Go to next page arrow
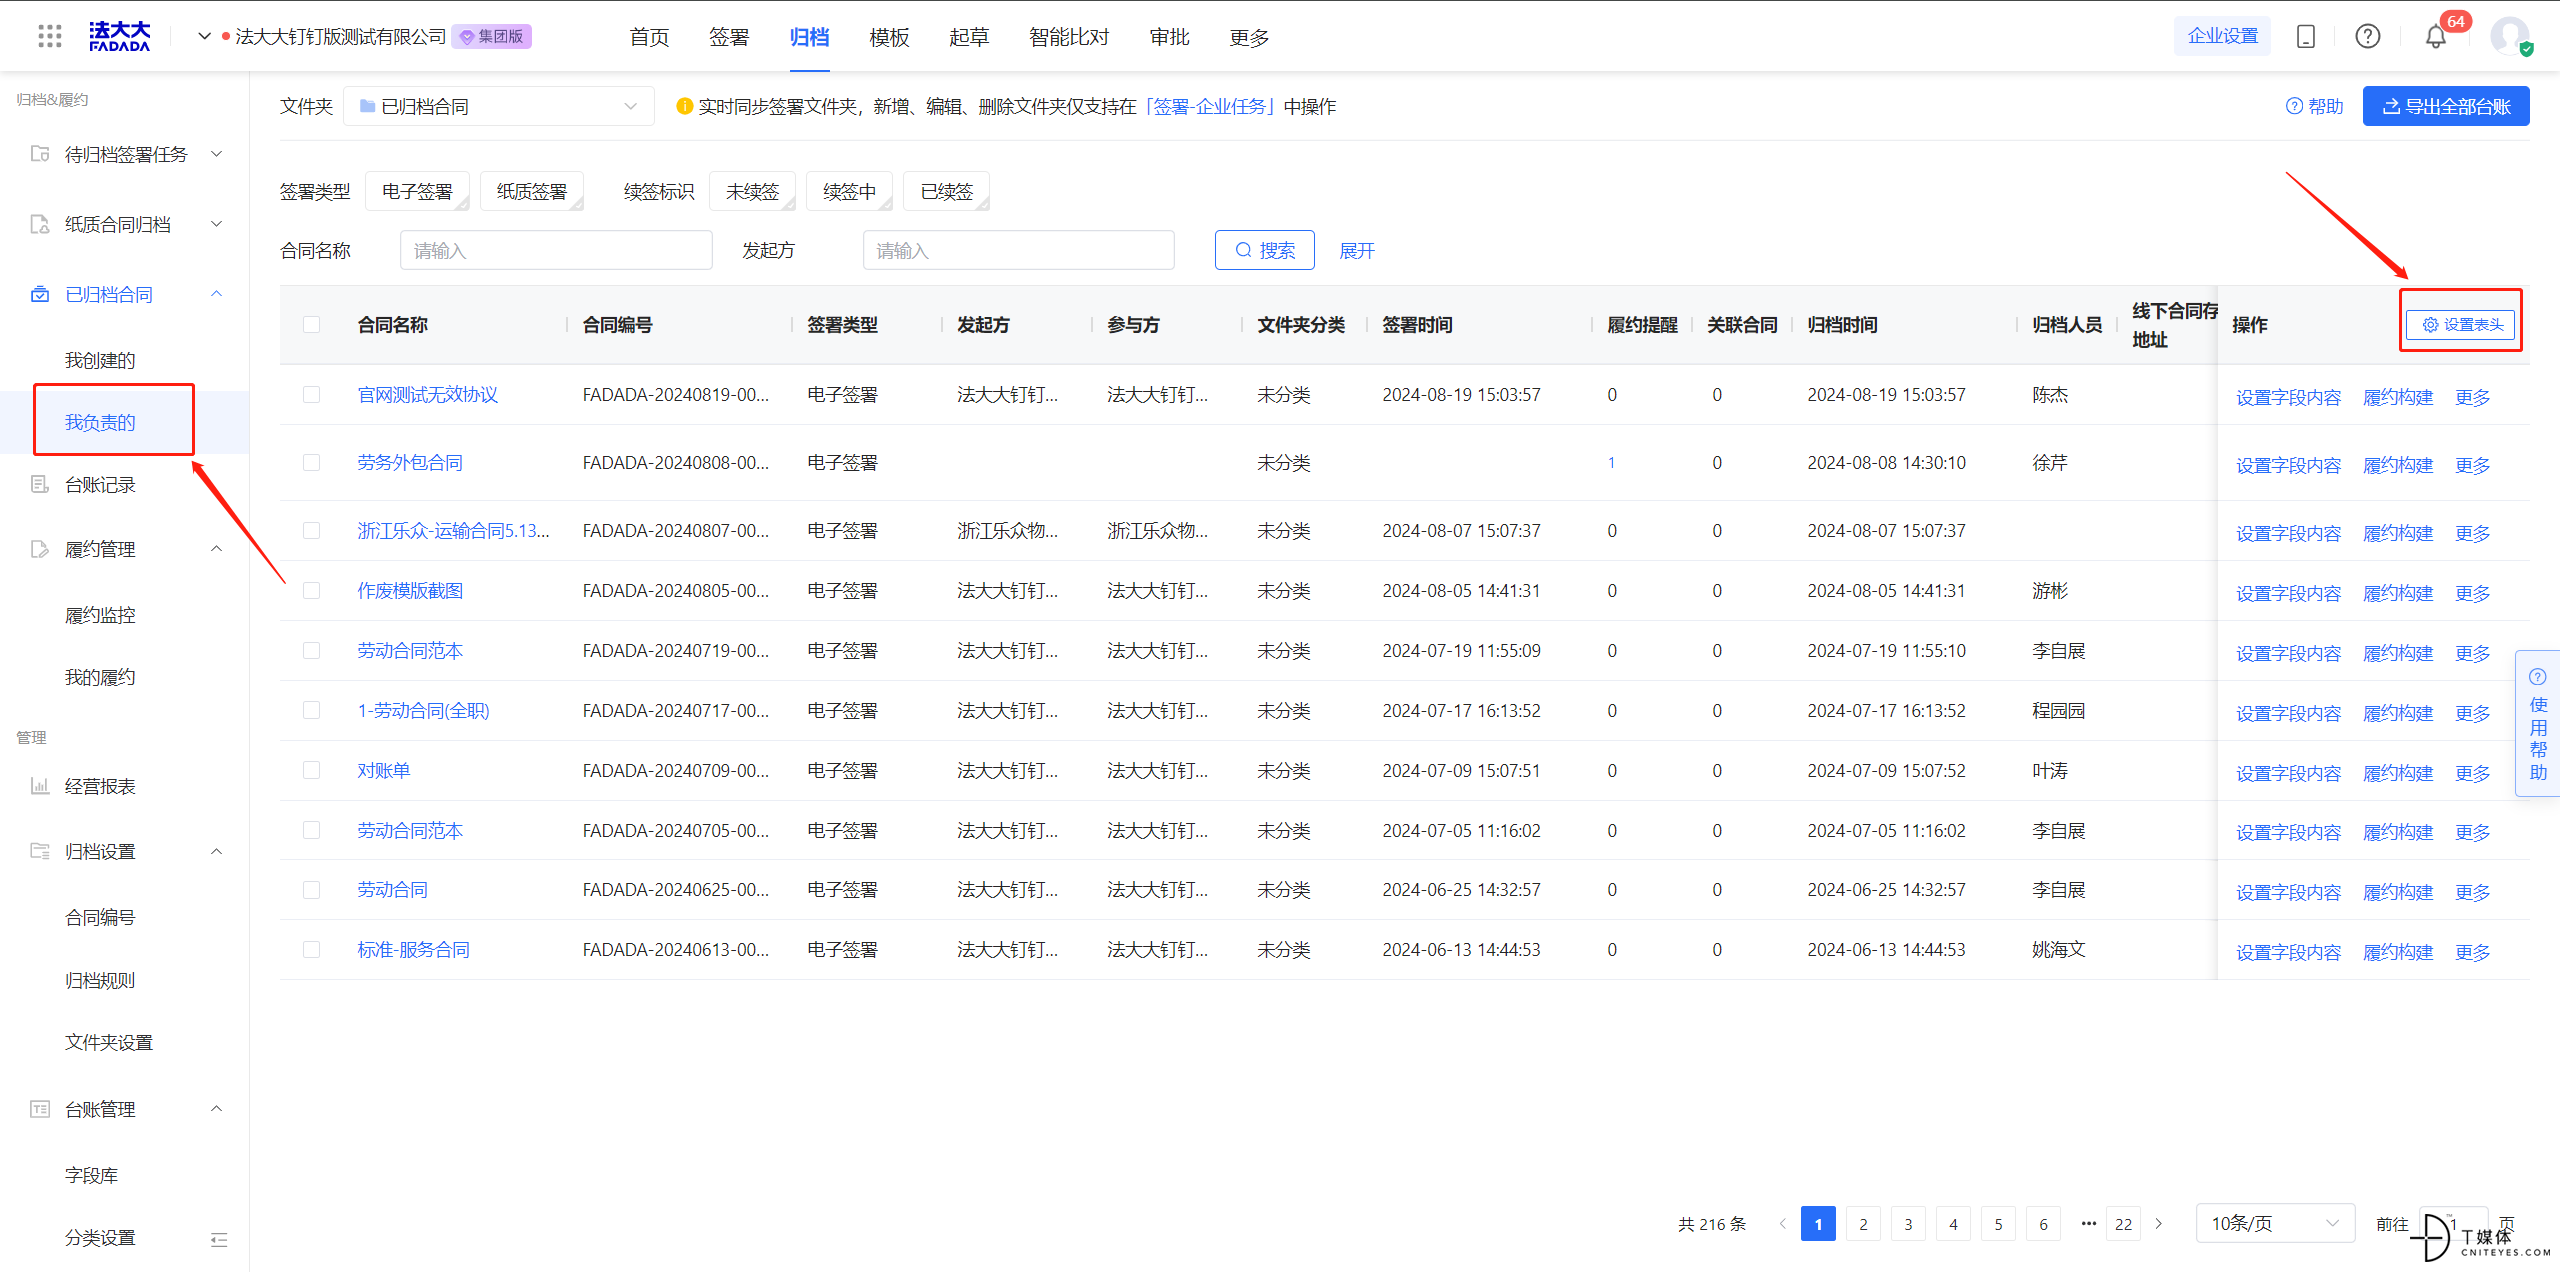 pyautogui.click(x=2159, y=1224)
